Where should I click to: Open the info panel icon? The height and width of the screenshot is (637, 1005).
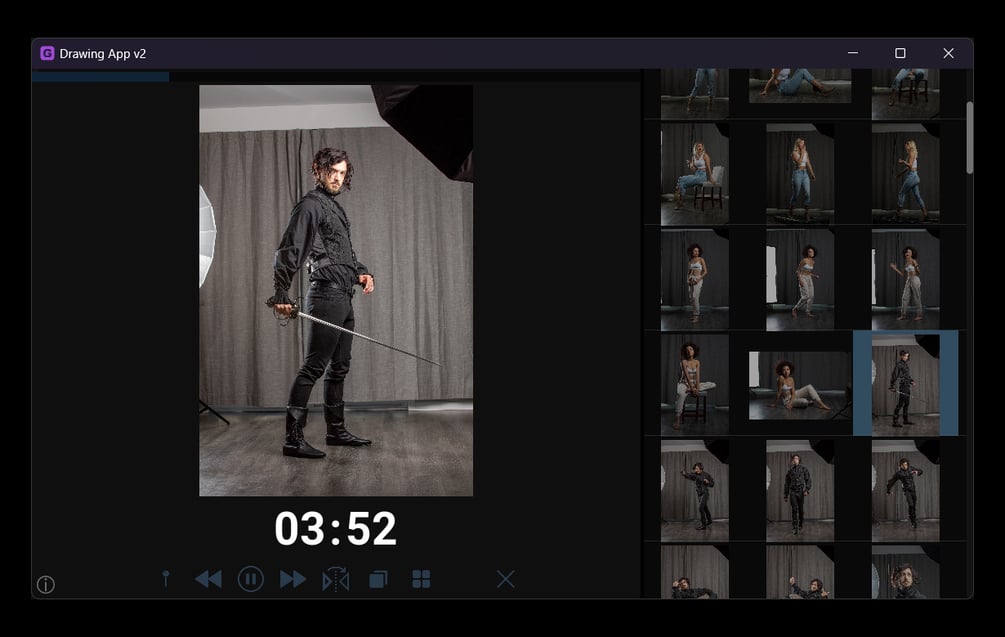(46, 584)
